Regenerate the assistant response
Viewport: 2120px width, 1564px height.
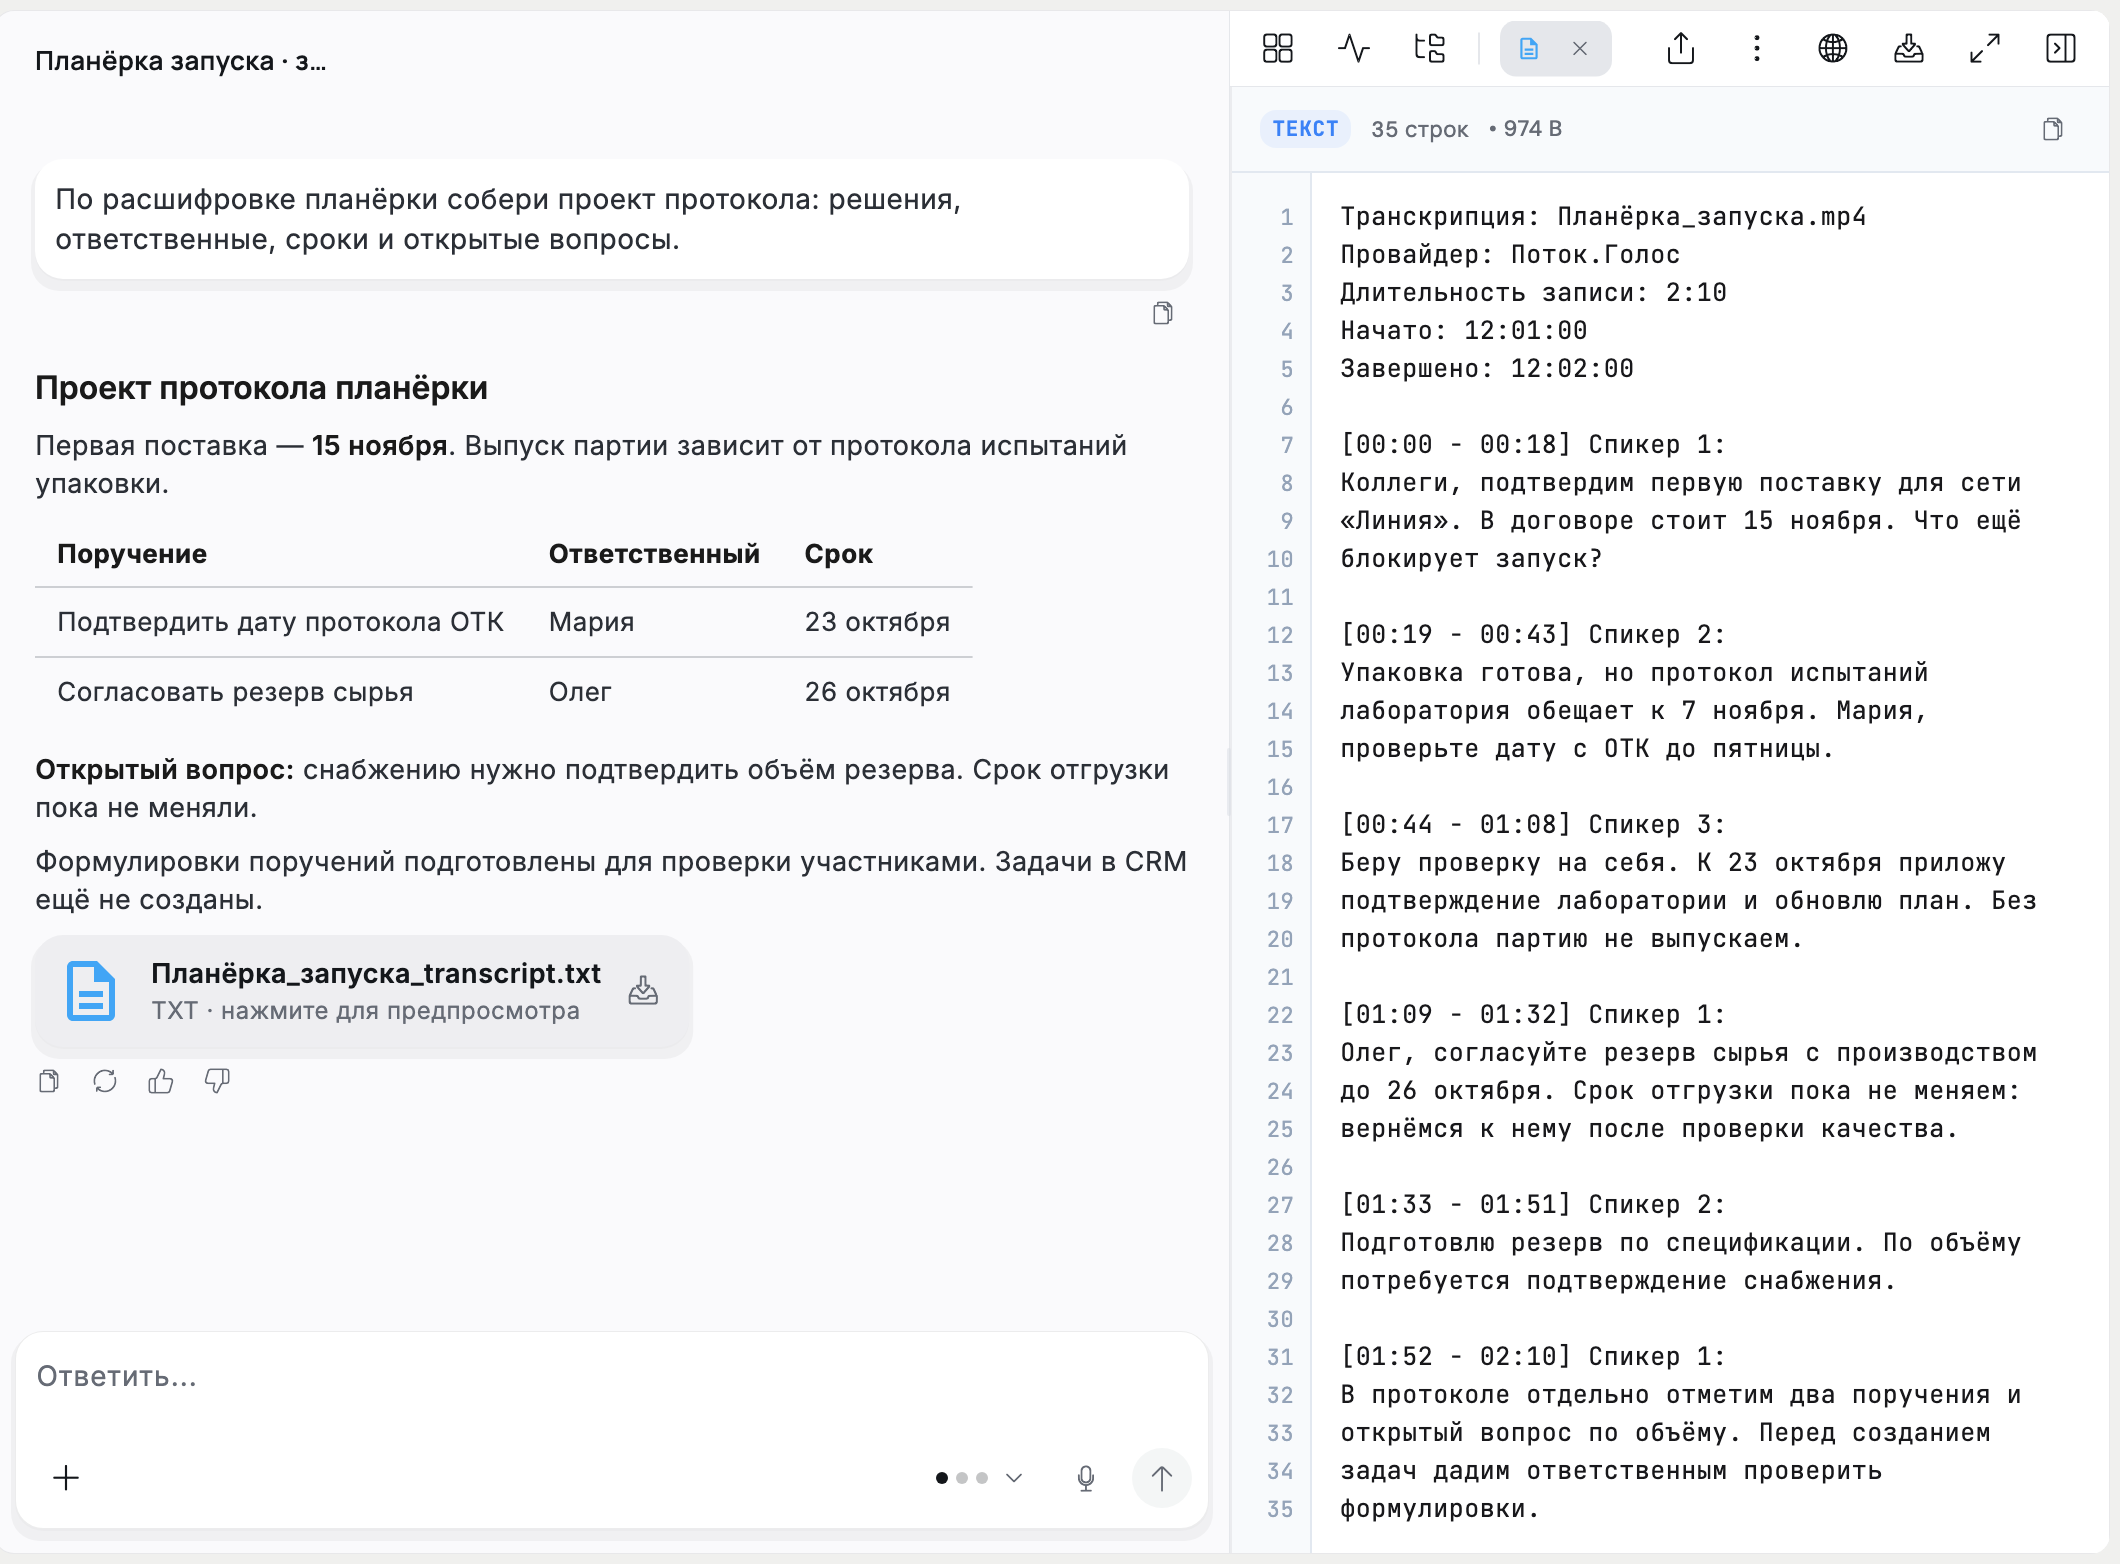[x=105, y=1081]
